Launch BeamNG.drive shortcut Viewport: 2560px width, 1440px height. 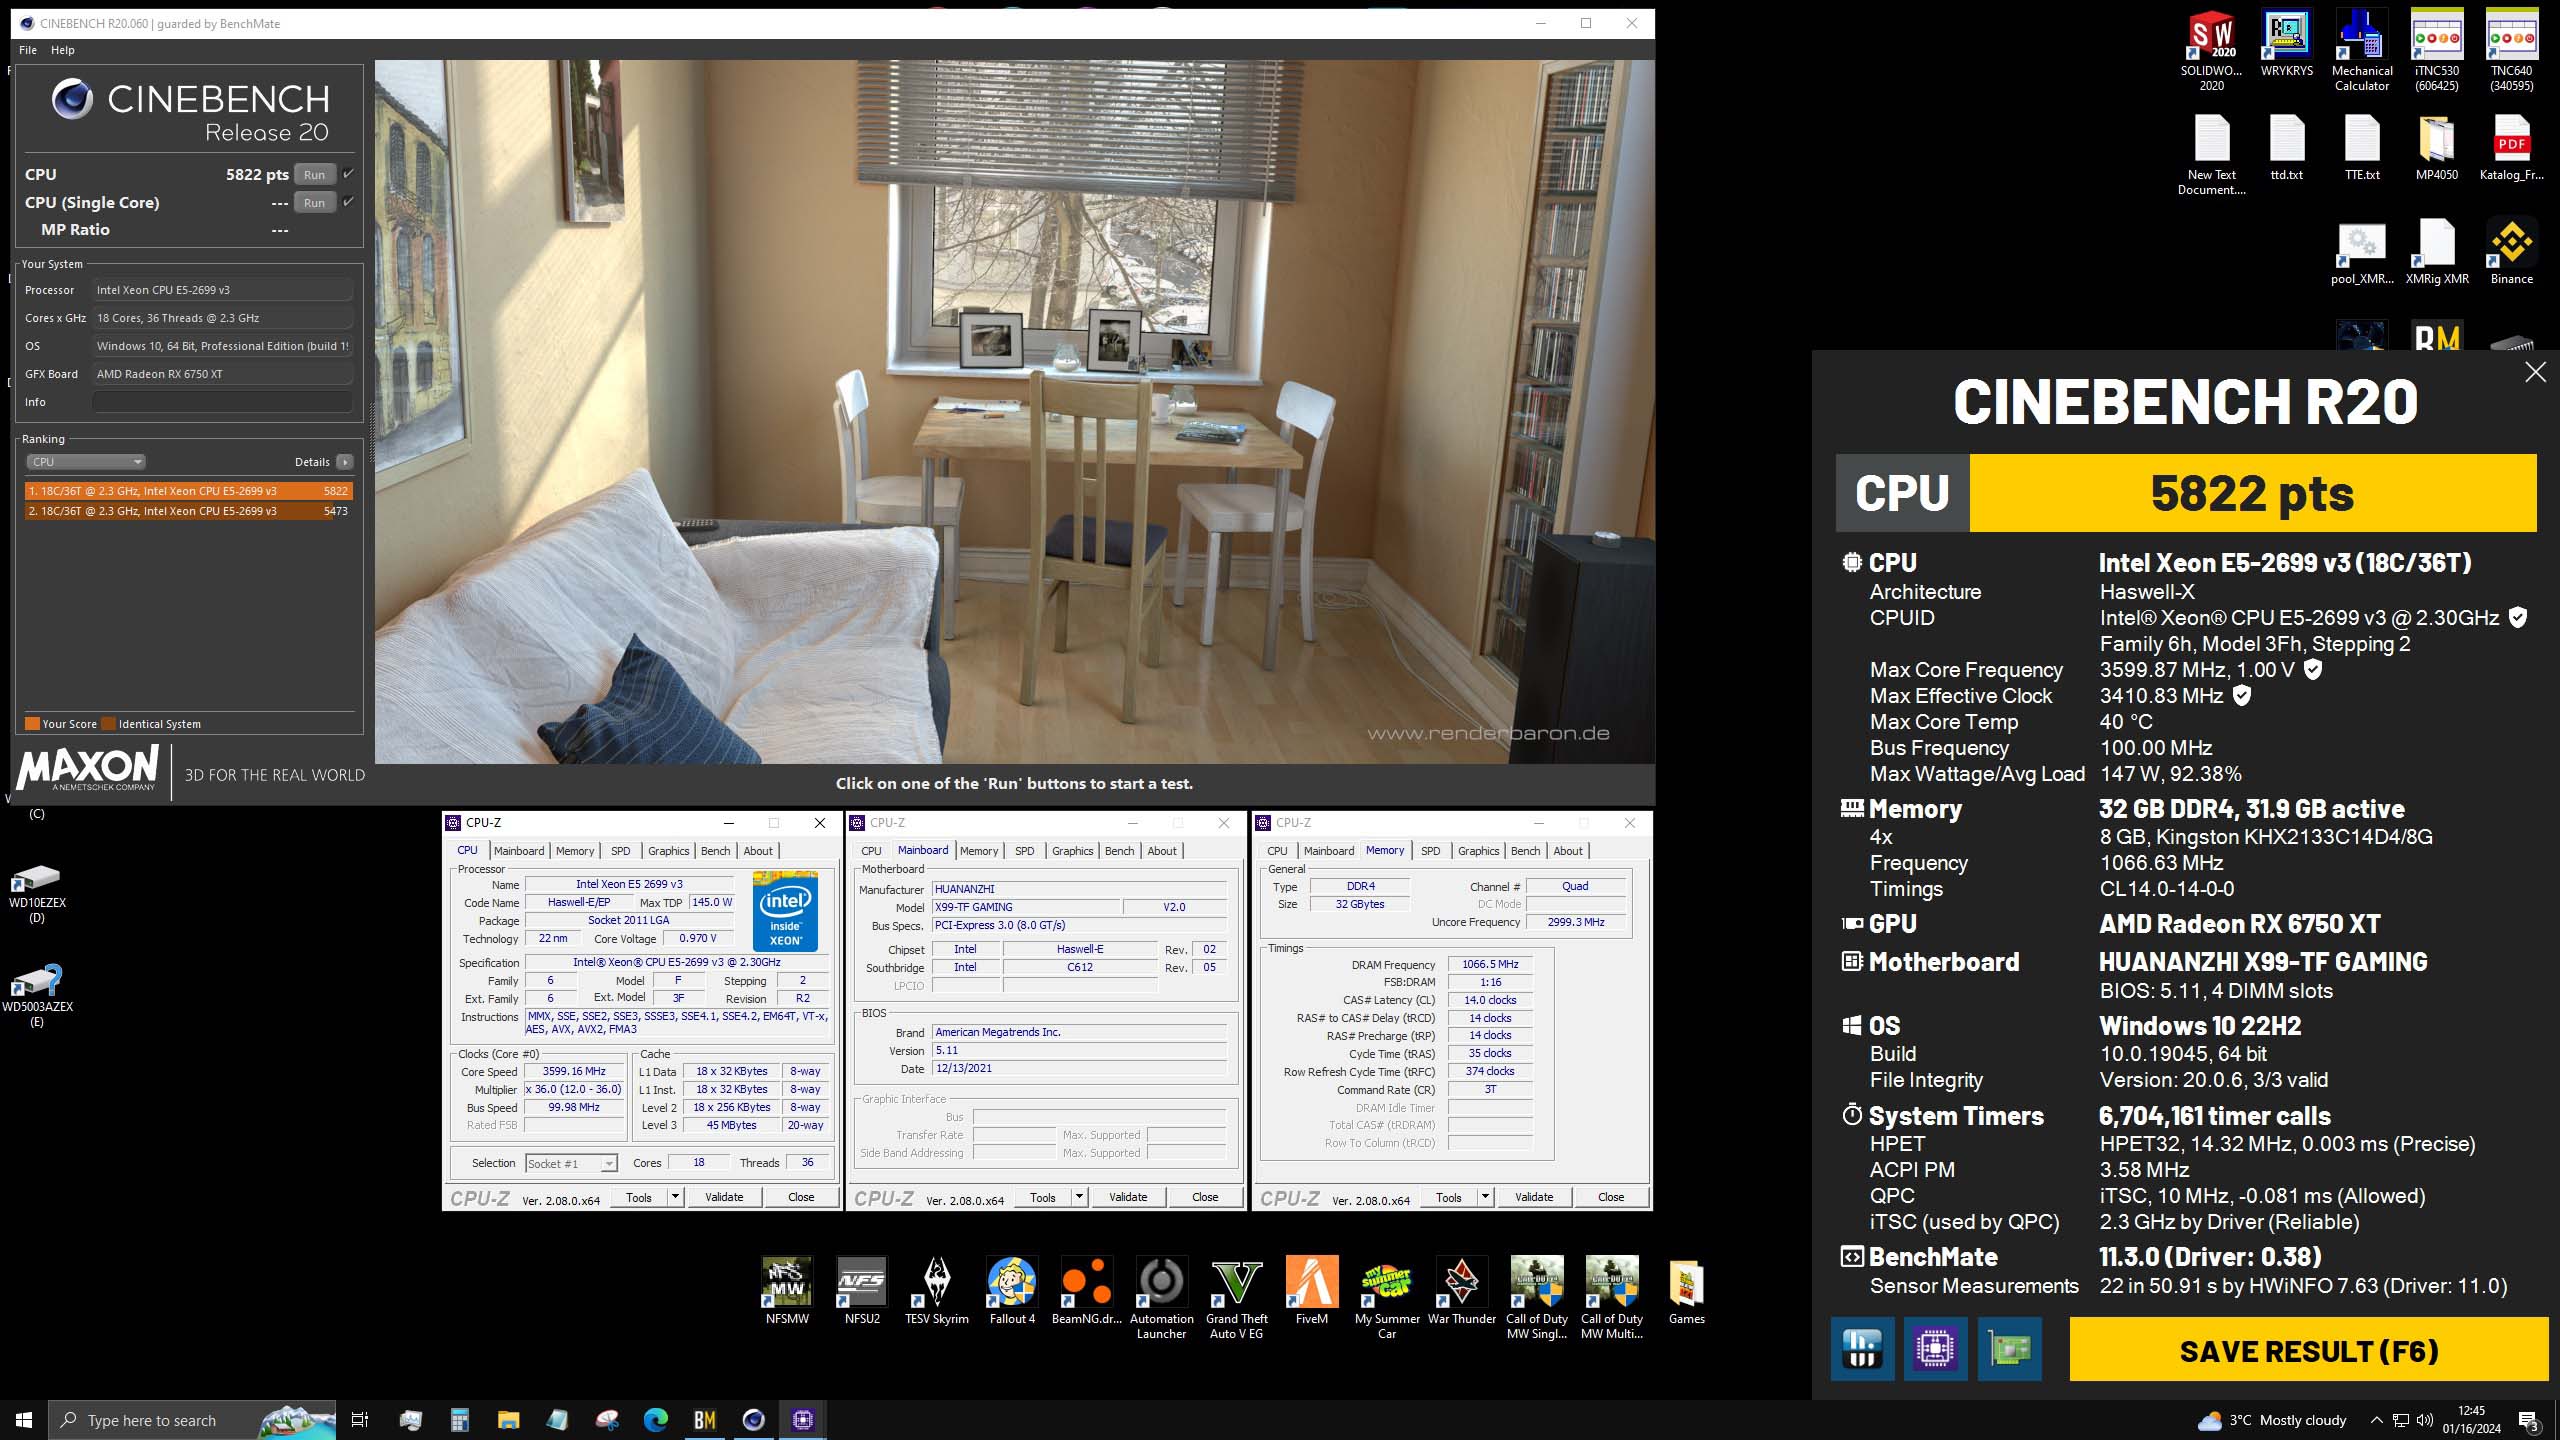point(1087,1291)
